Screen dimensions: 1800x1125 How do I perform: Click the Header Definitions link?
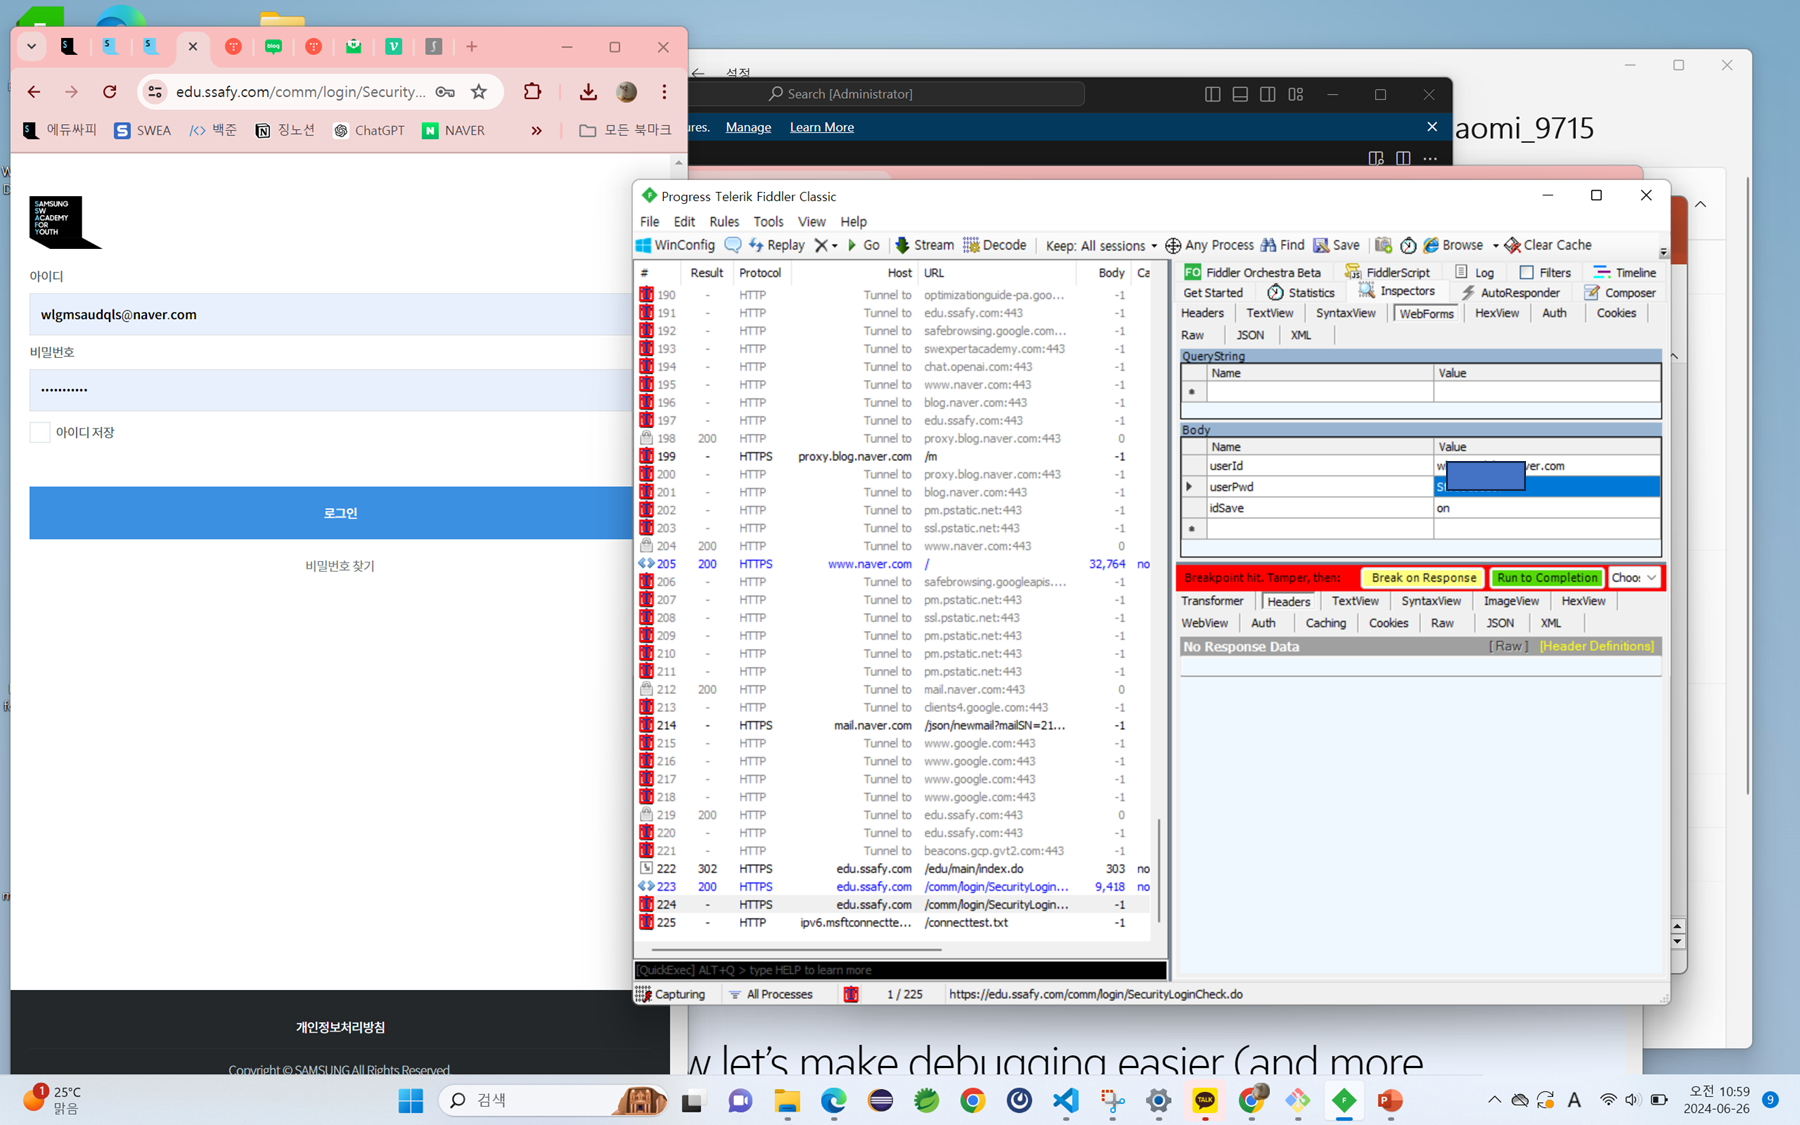(1597, 646)
